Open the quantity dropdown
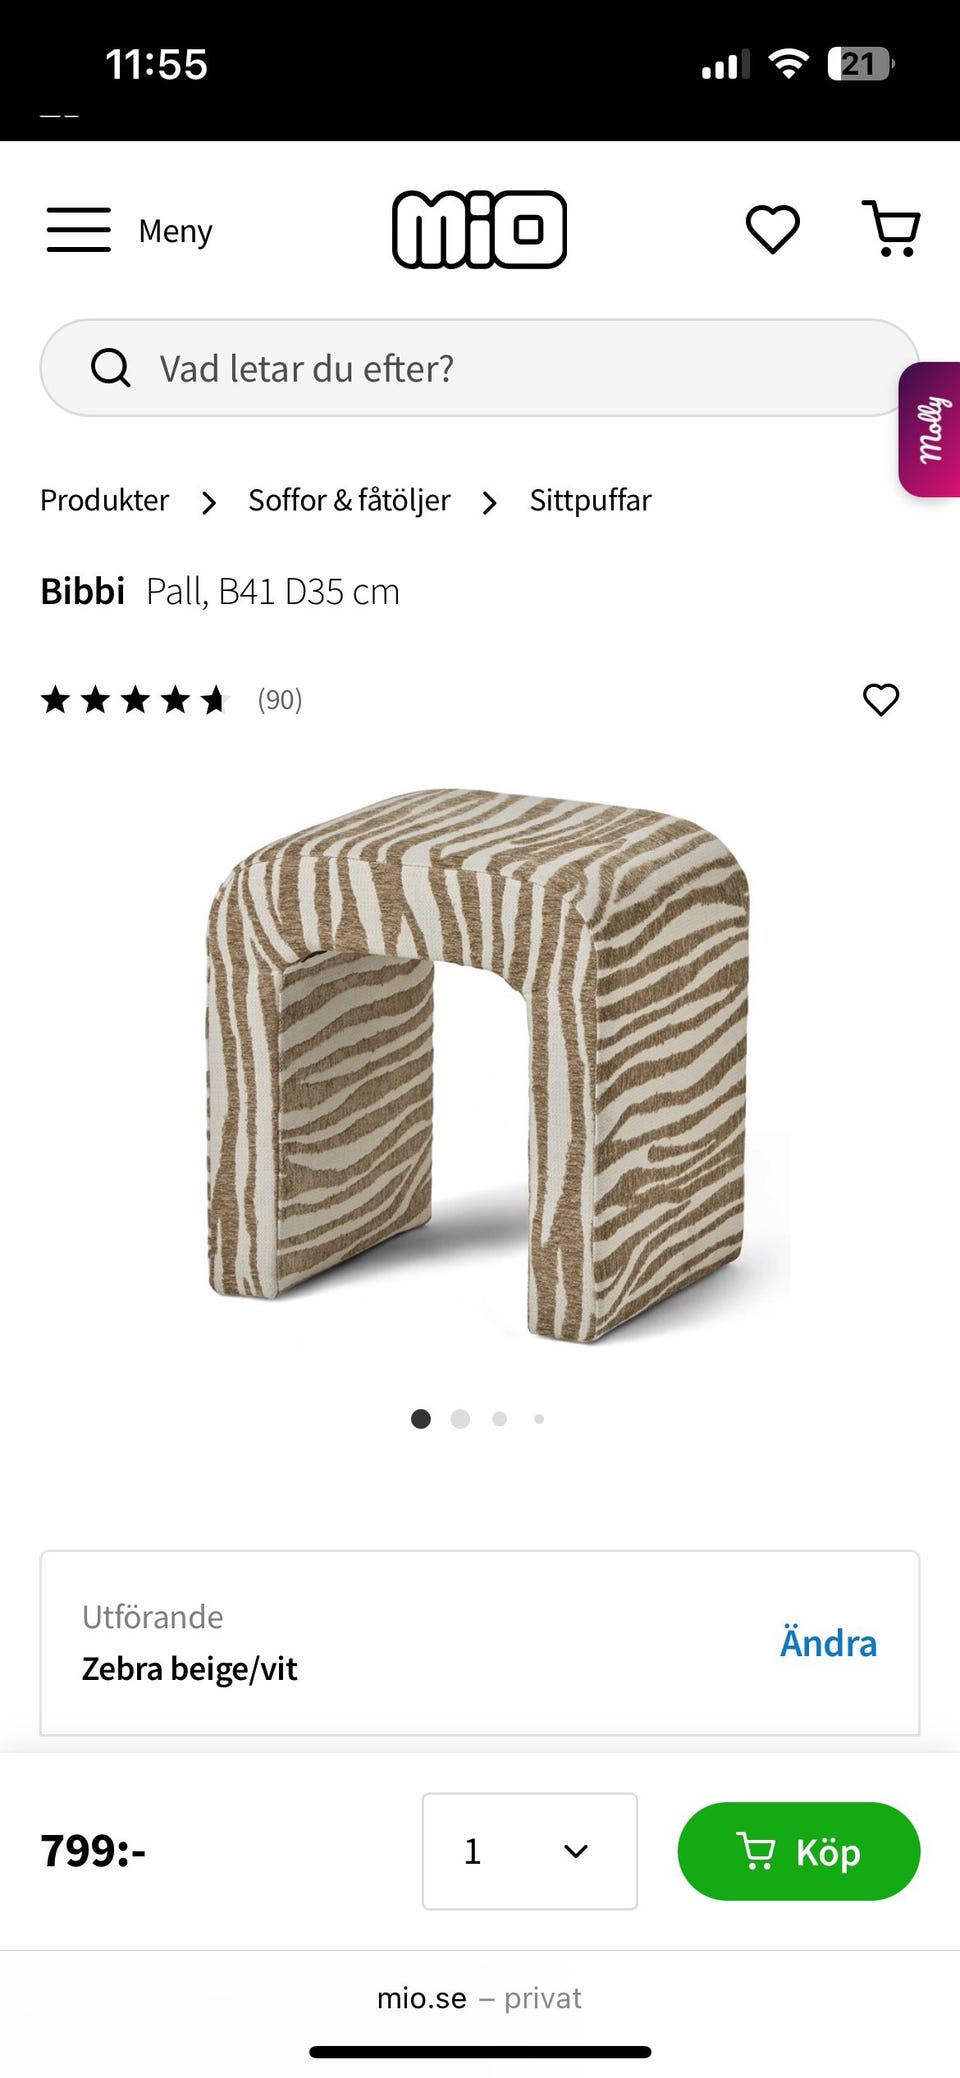The width and height of the screenshot is (960, 2078). 530,1851
